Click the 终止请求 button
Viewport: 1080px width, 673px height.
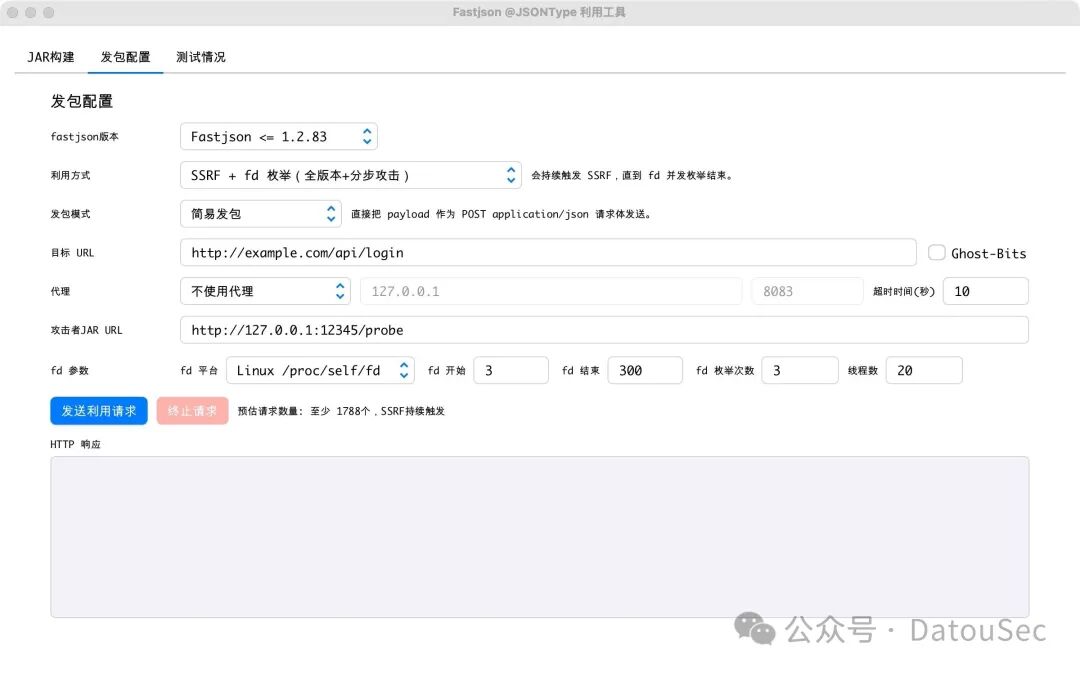(x=192, y=411)
